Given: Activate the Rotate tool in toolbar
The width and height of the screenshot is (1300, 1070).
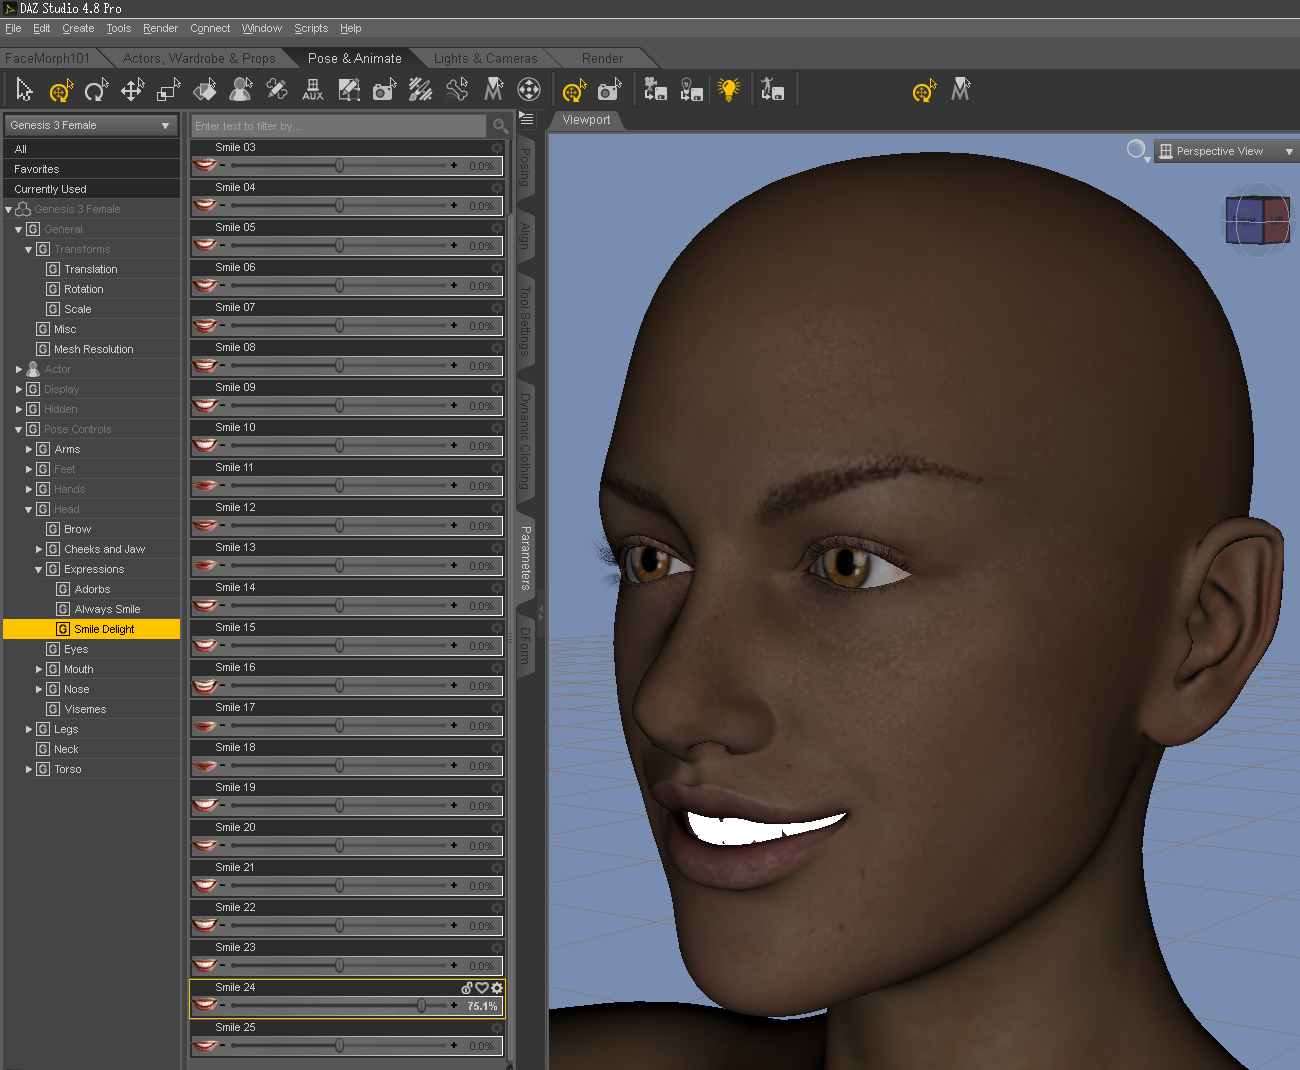Looking at the screenshot, I should tap(96, 91).
